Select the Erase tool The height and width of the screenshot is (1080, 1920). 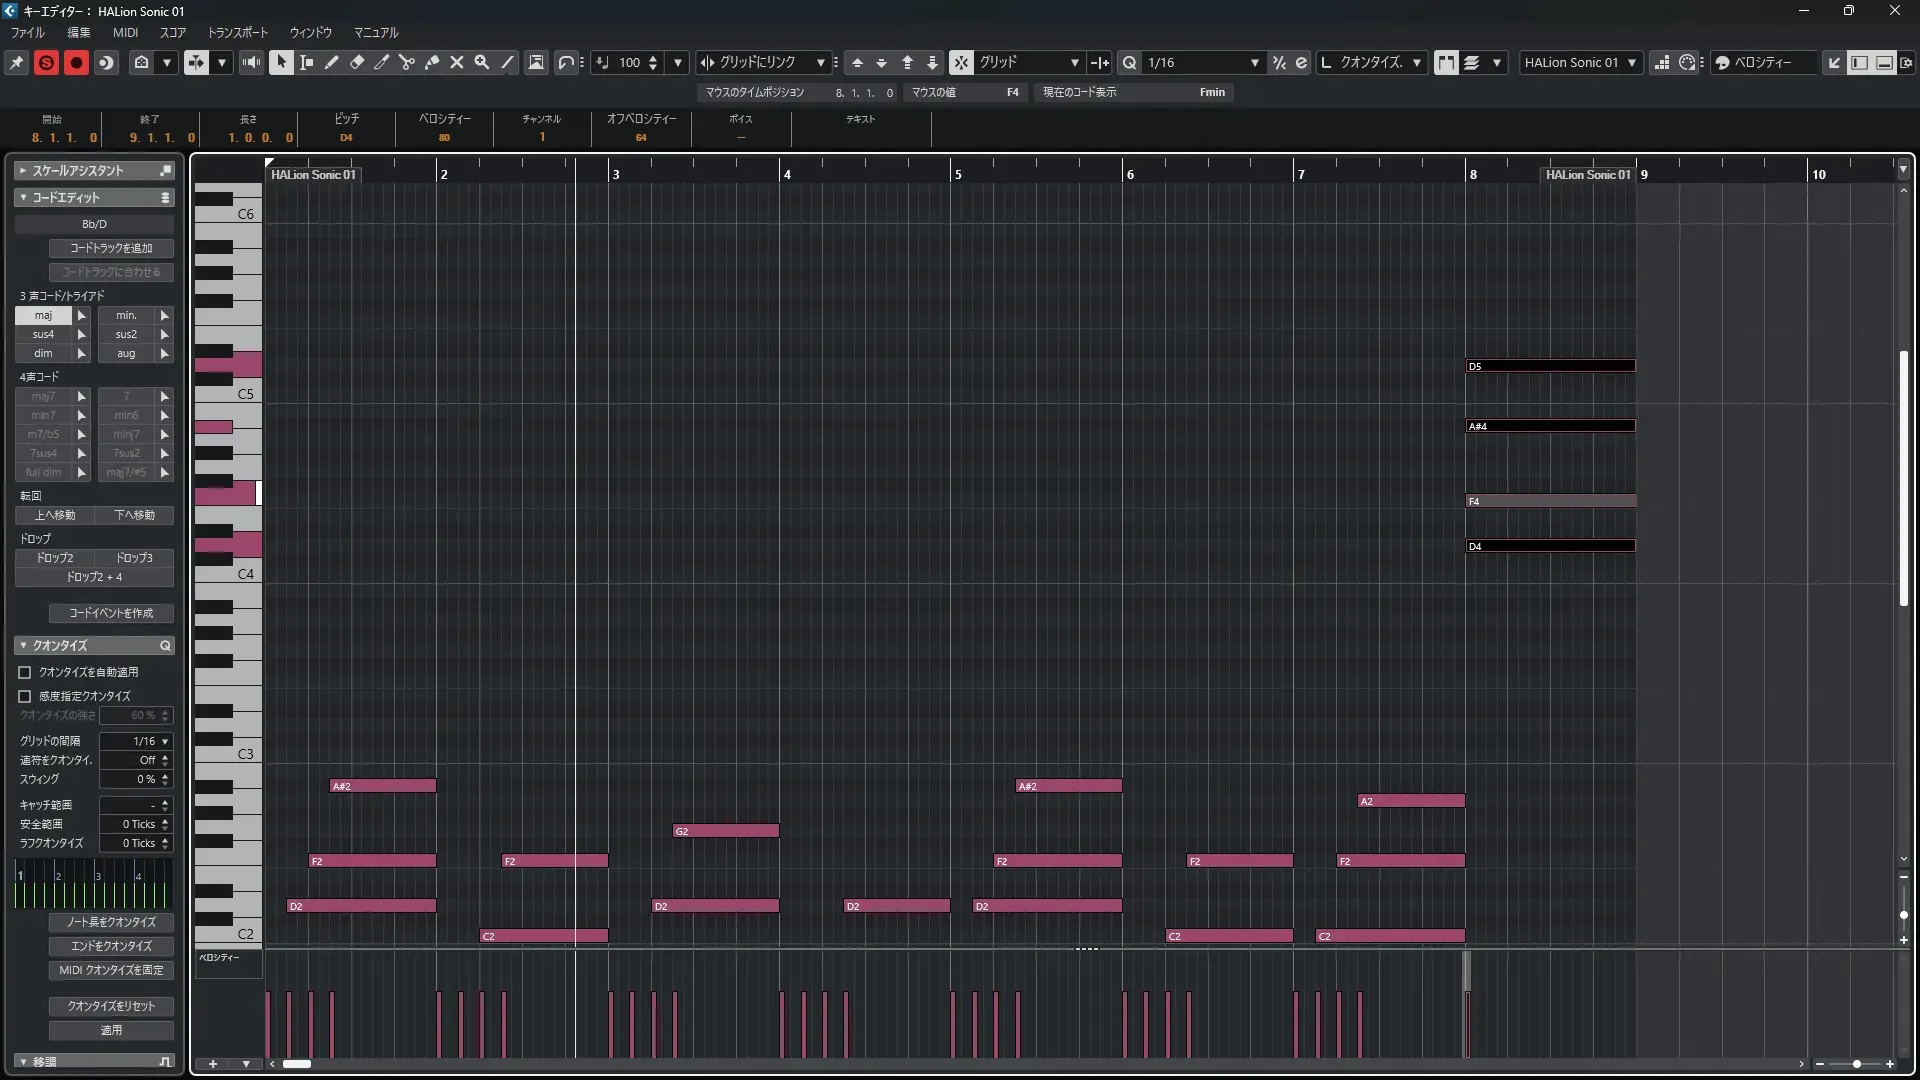point(357,62)
